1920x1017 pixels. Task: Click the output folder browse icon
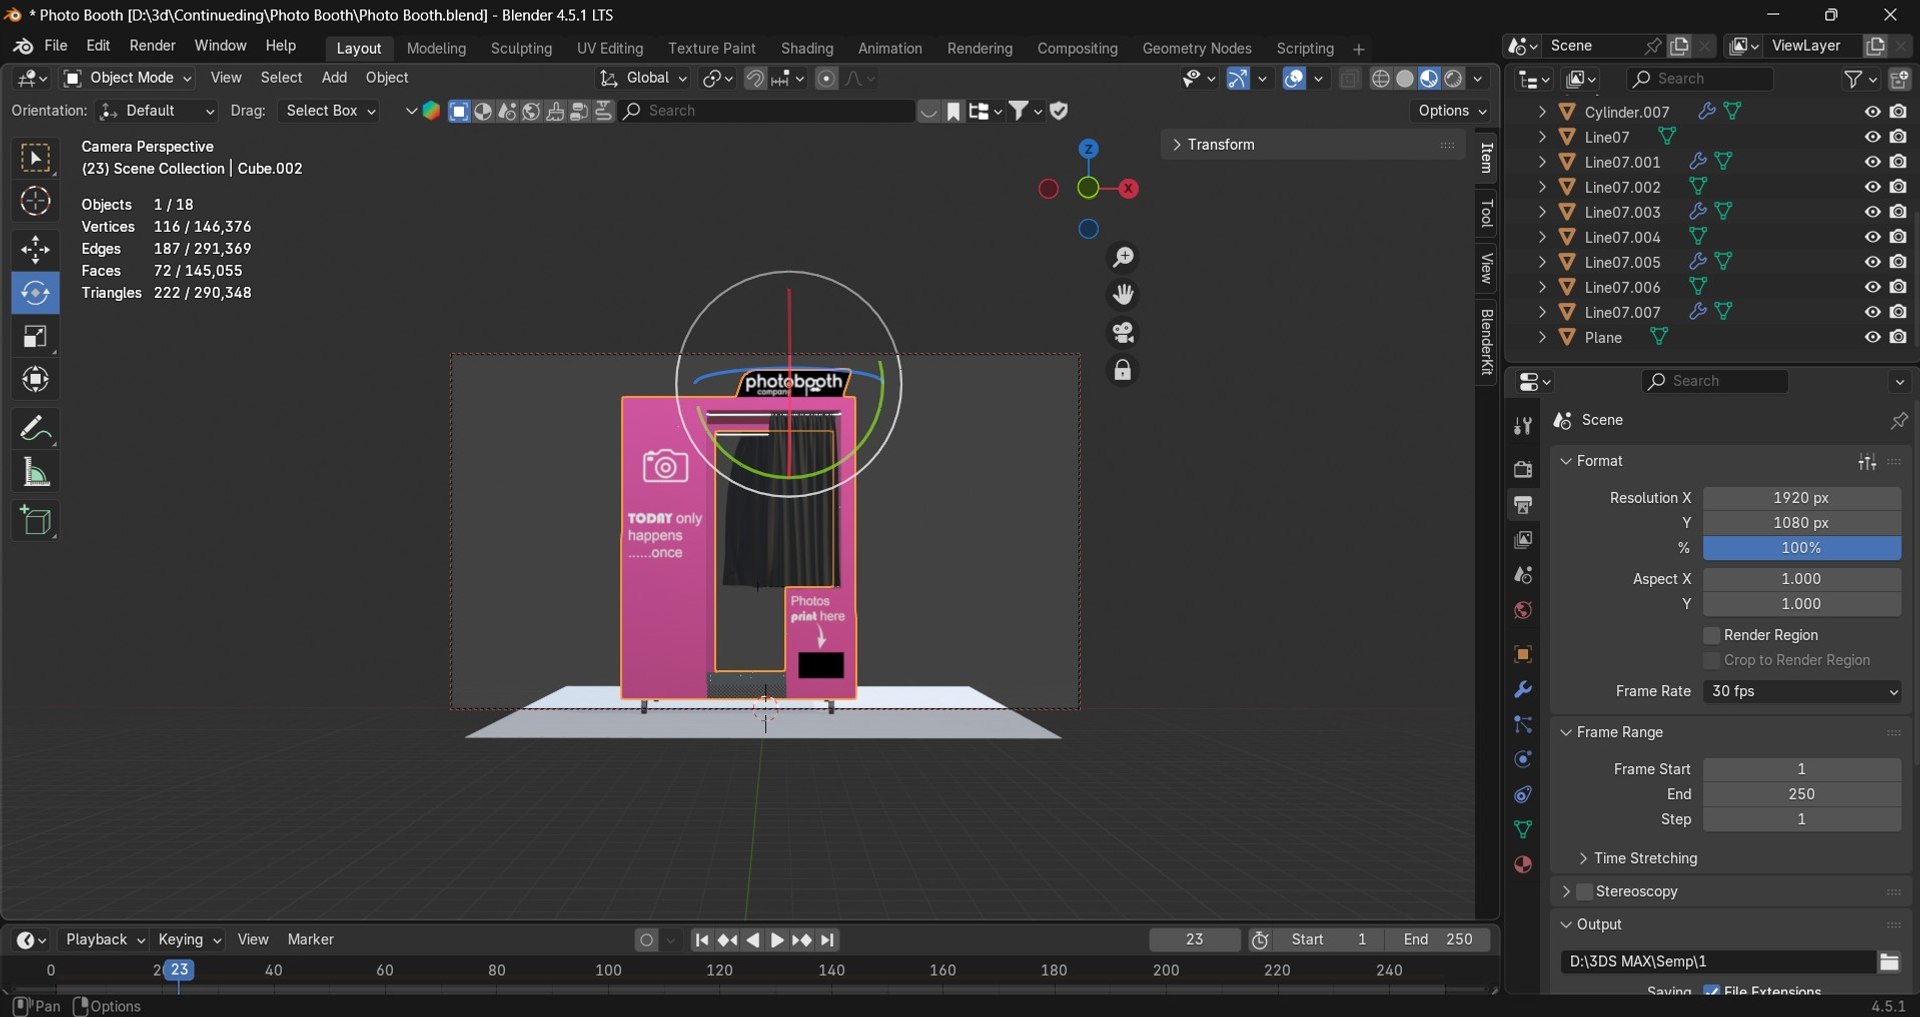[1889, 962]
